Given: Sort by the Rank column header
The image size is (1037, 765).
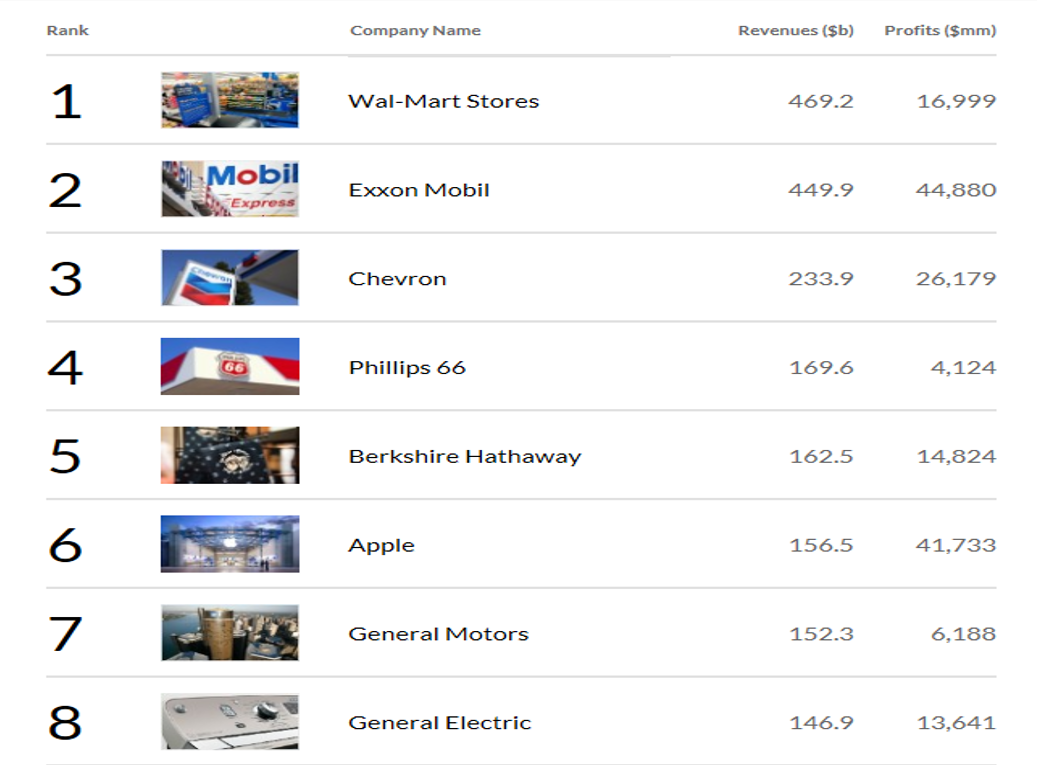Looking at the screenshot, I should (x=67, y=30).
